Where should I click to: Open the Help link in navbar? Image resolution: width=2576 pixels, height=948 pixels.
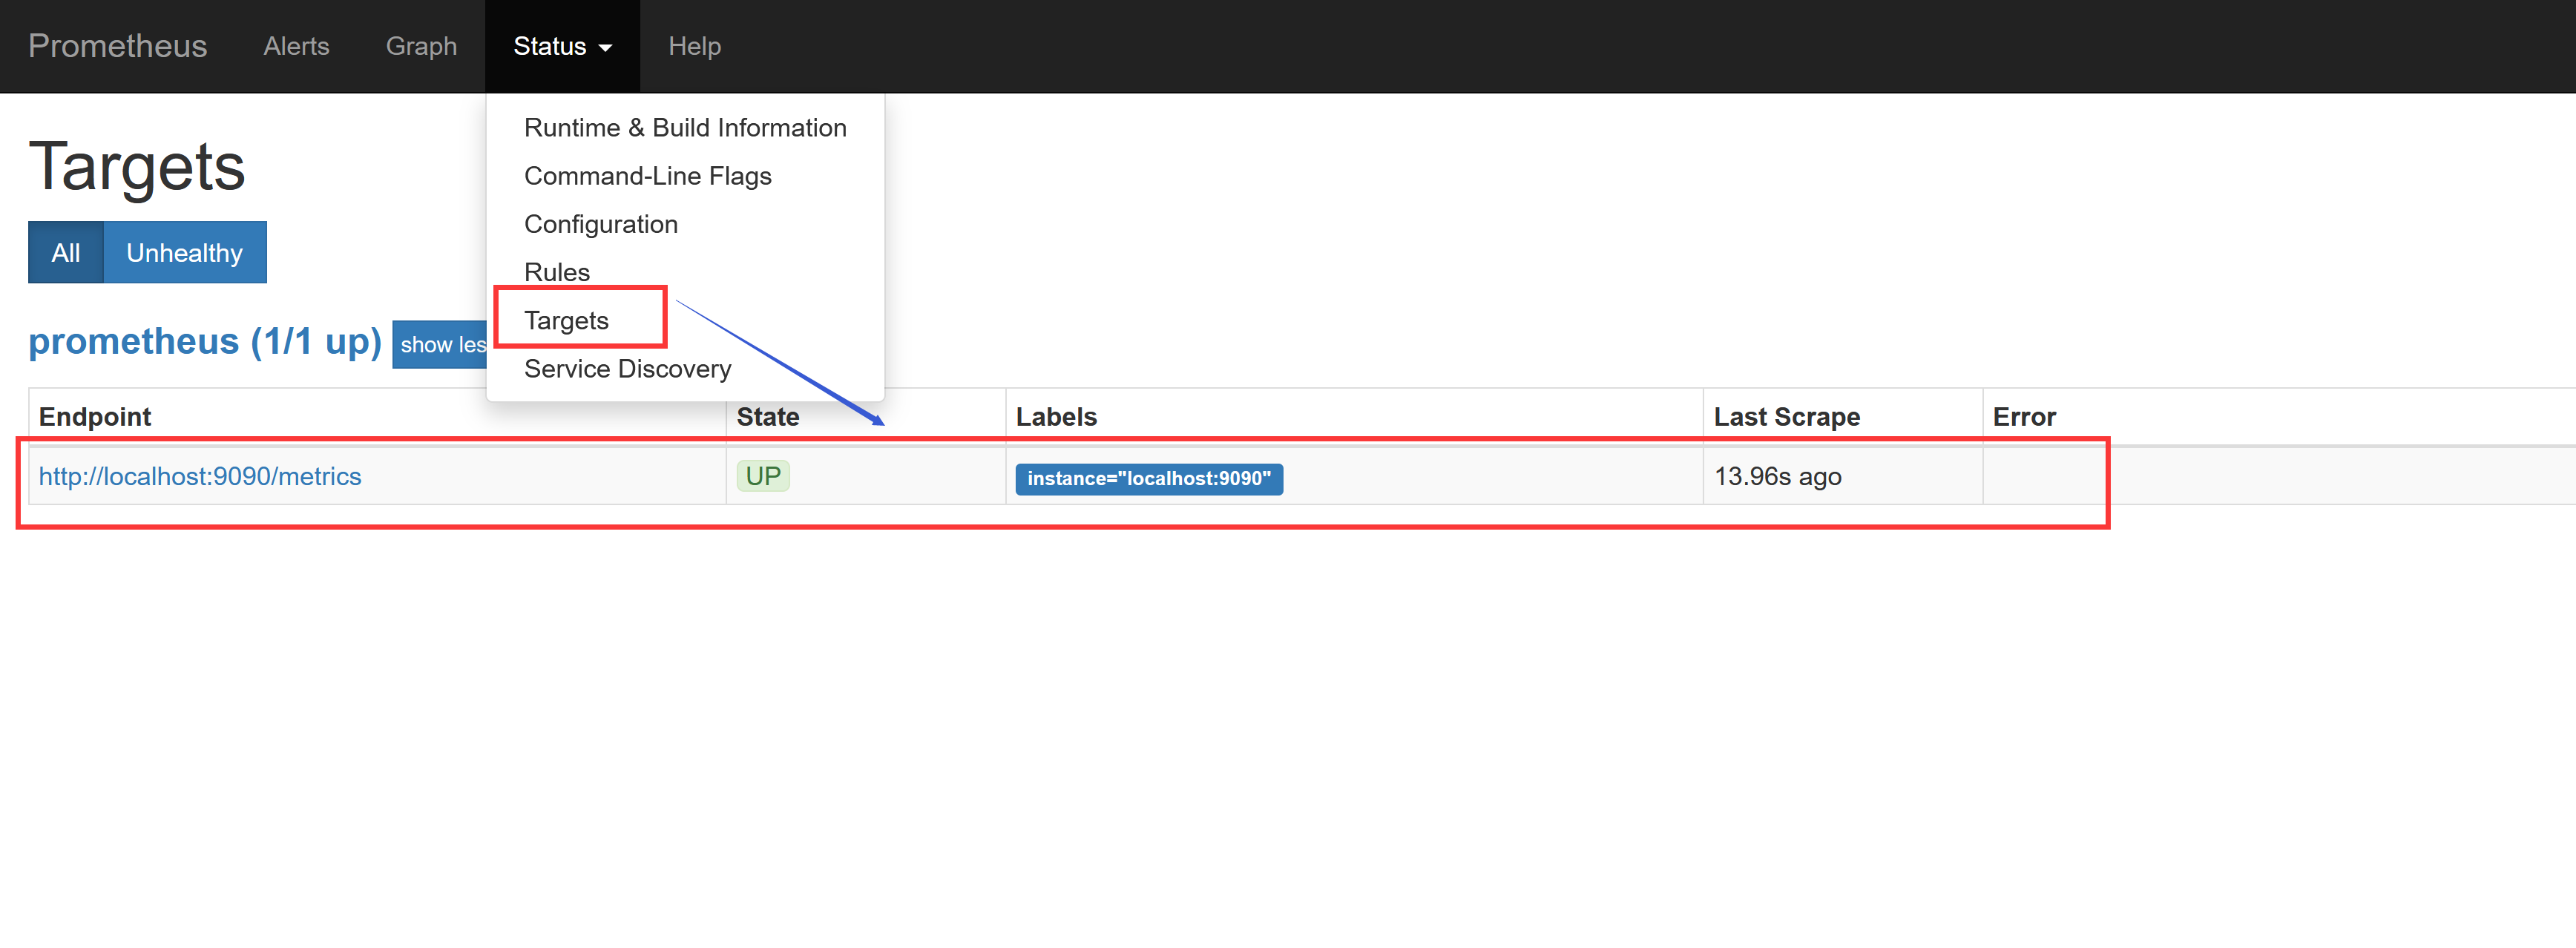(694, 46)
